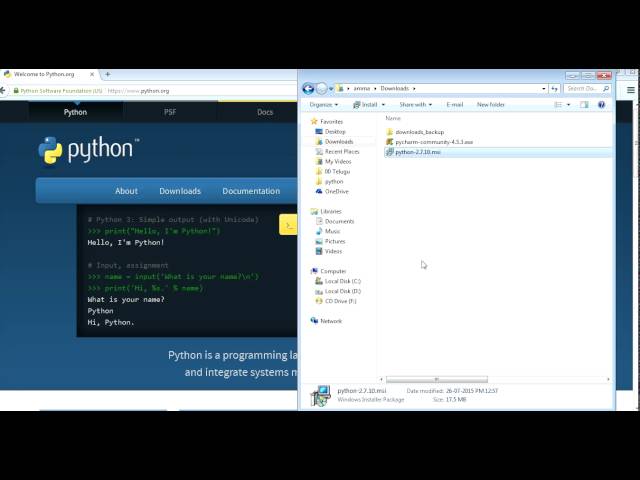Click Python tab on python.org top bar
The width and height of the screenshot is (640, 480).
pos(75,112)
